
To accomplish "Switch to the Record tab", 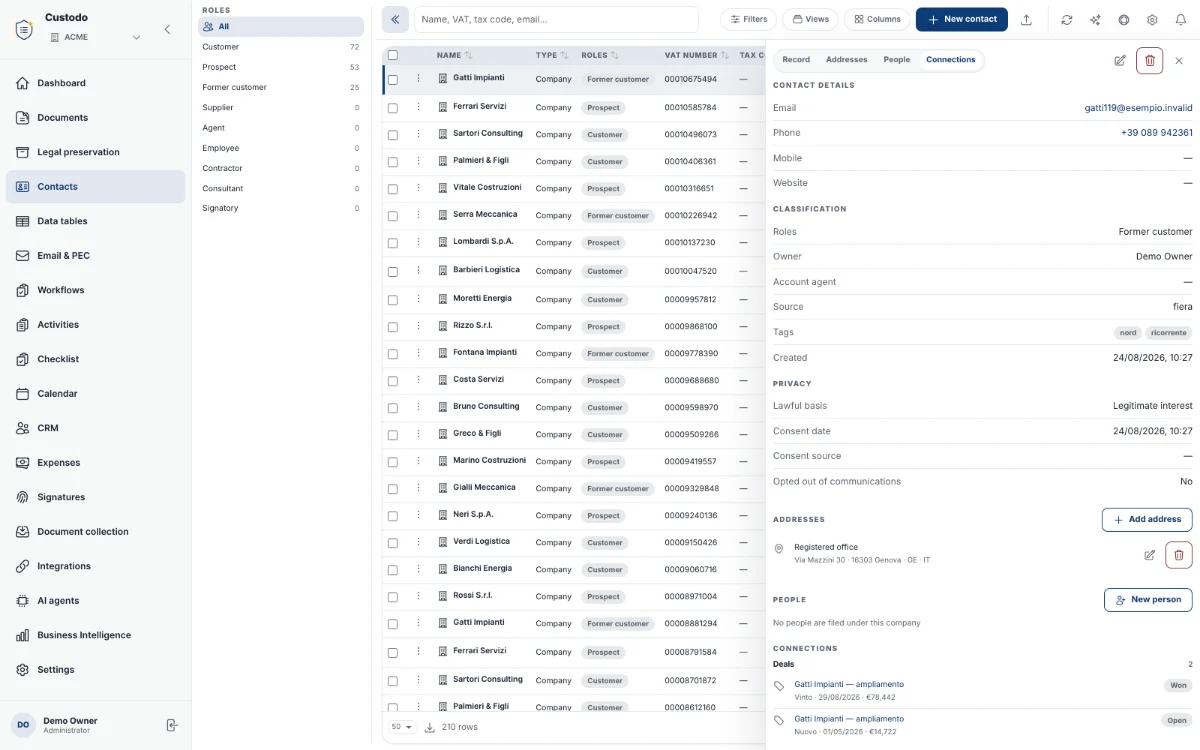I will click(796, 60).
